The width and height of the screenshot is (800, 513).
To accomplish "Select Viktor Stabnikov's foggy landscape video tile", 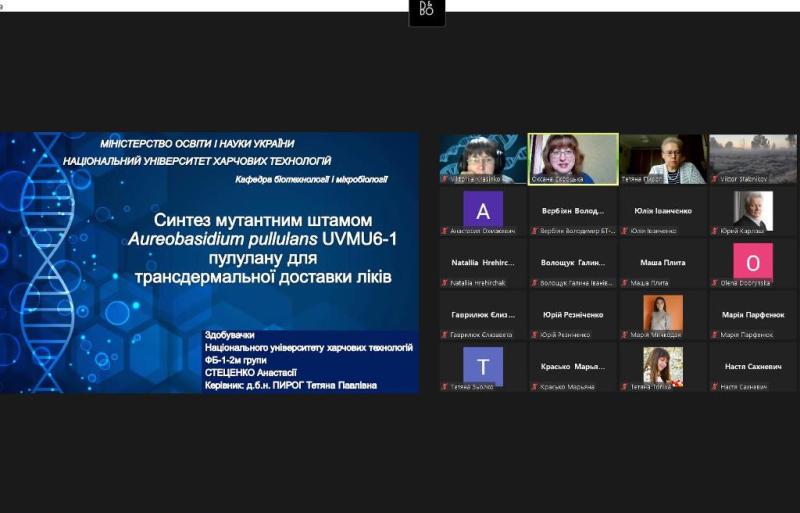I will click(x=753, y=158).
